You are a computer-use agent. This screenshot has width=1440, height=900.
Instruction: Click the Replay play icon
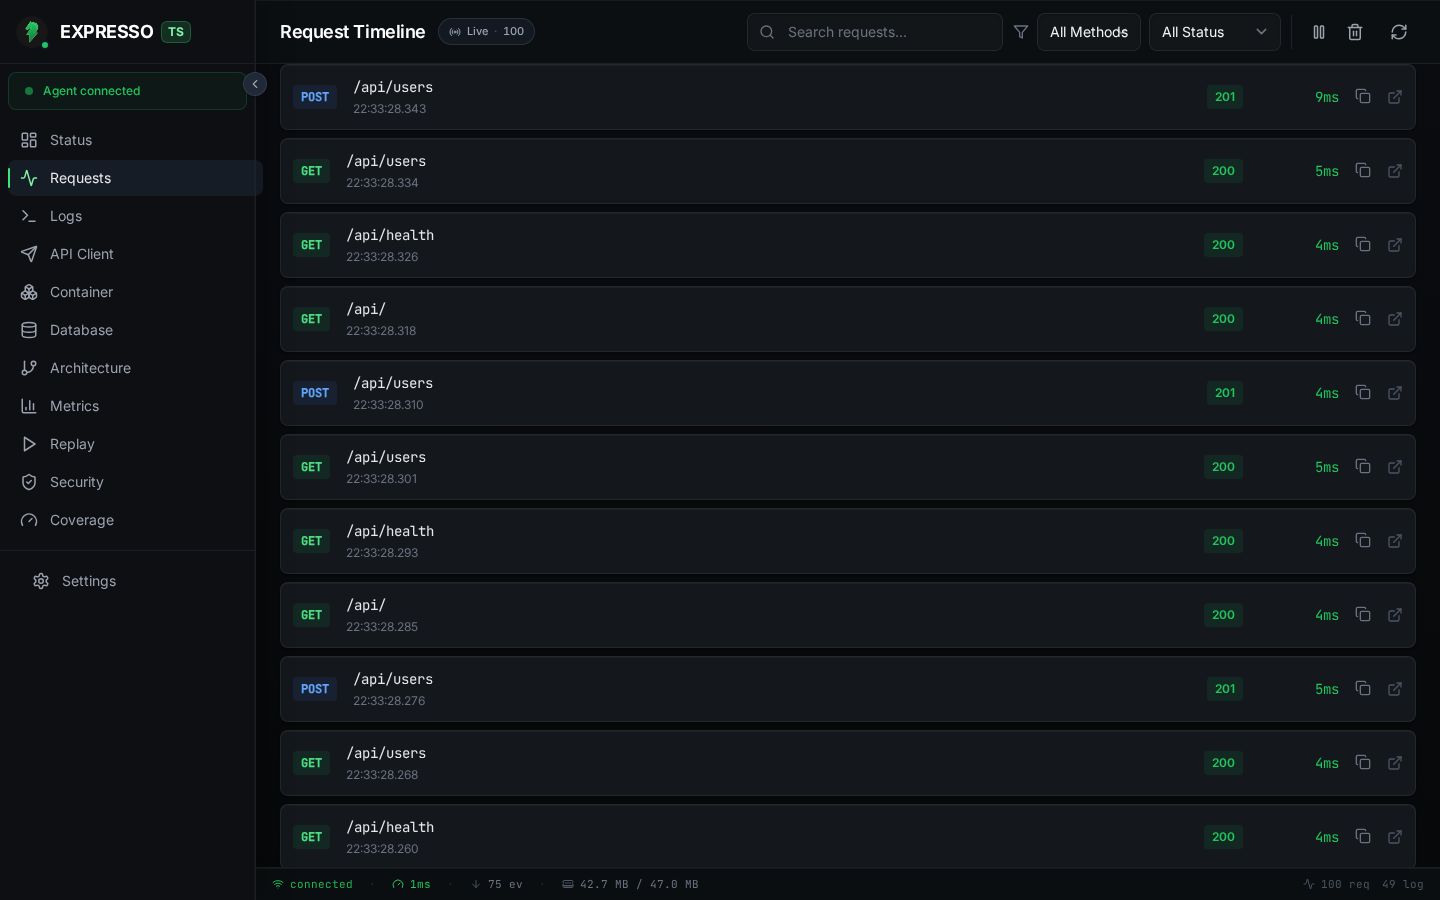29,444
